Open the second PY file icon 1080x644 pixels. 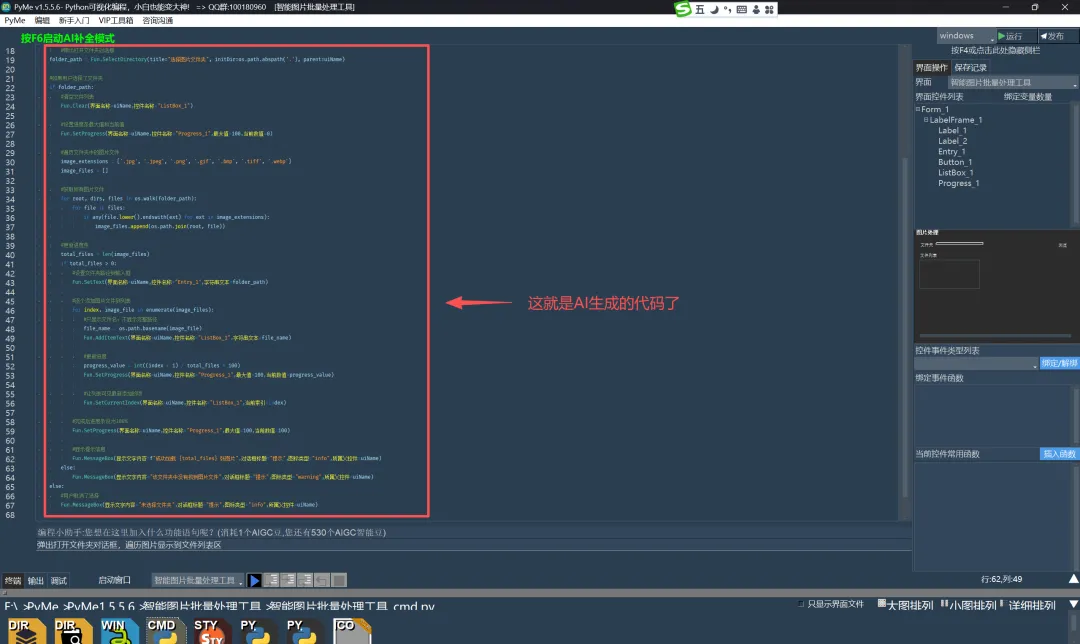pos(304,631)
